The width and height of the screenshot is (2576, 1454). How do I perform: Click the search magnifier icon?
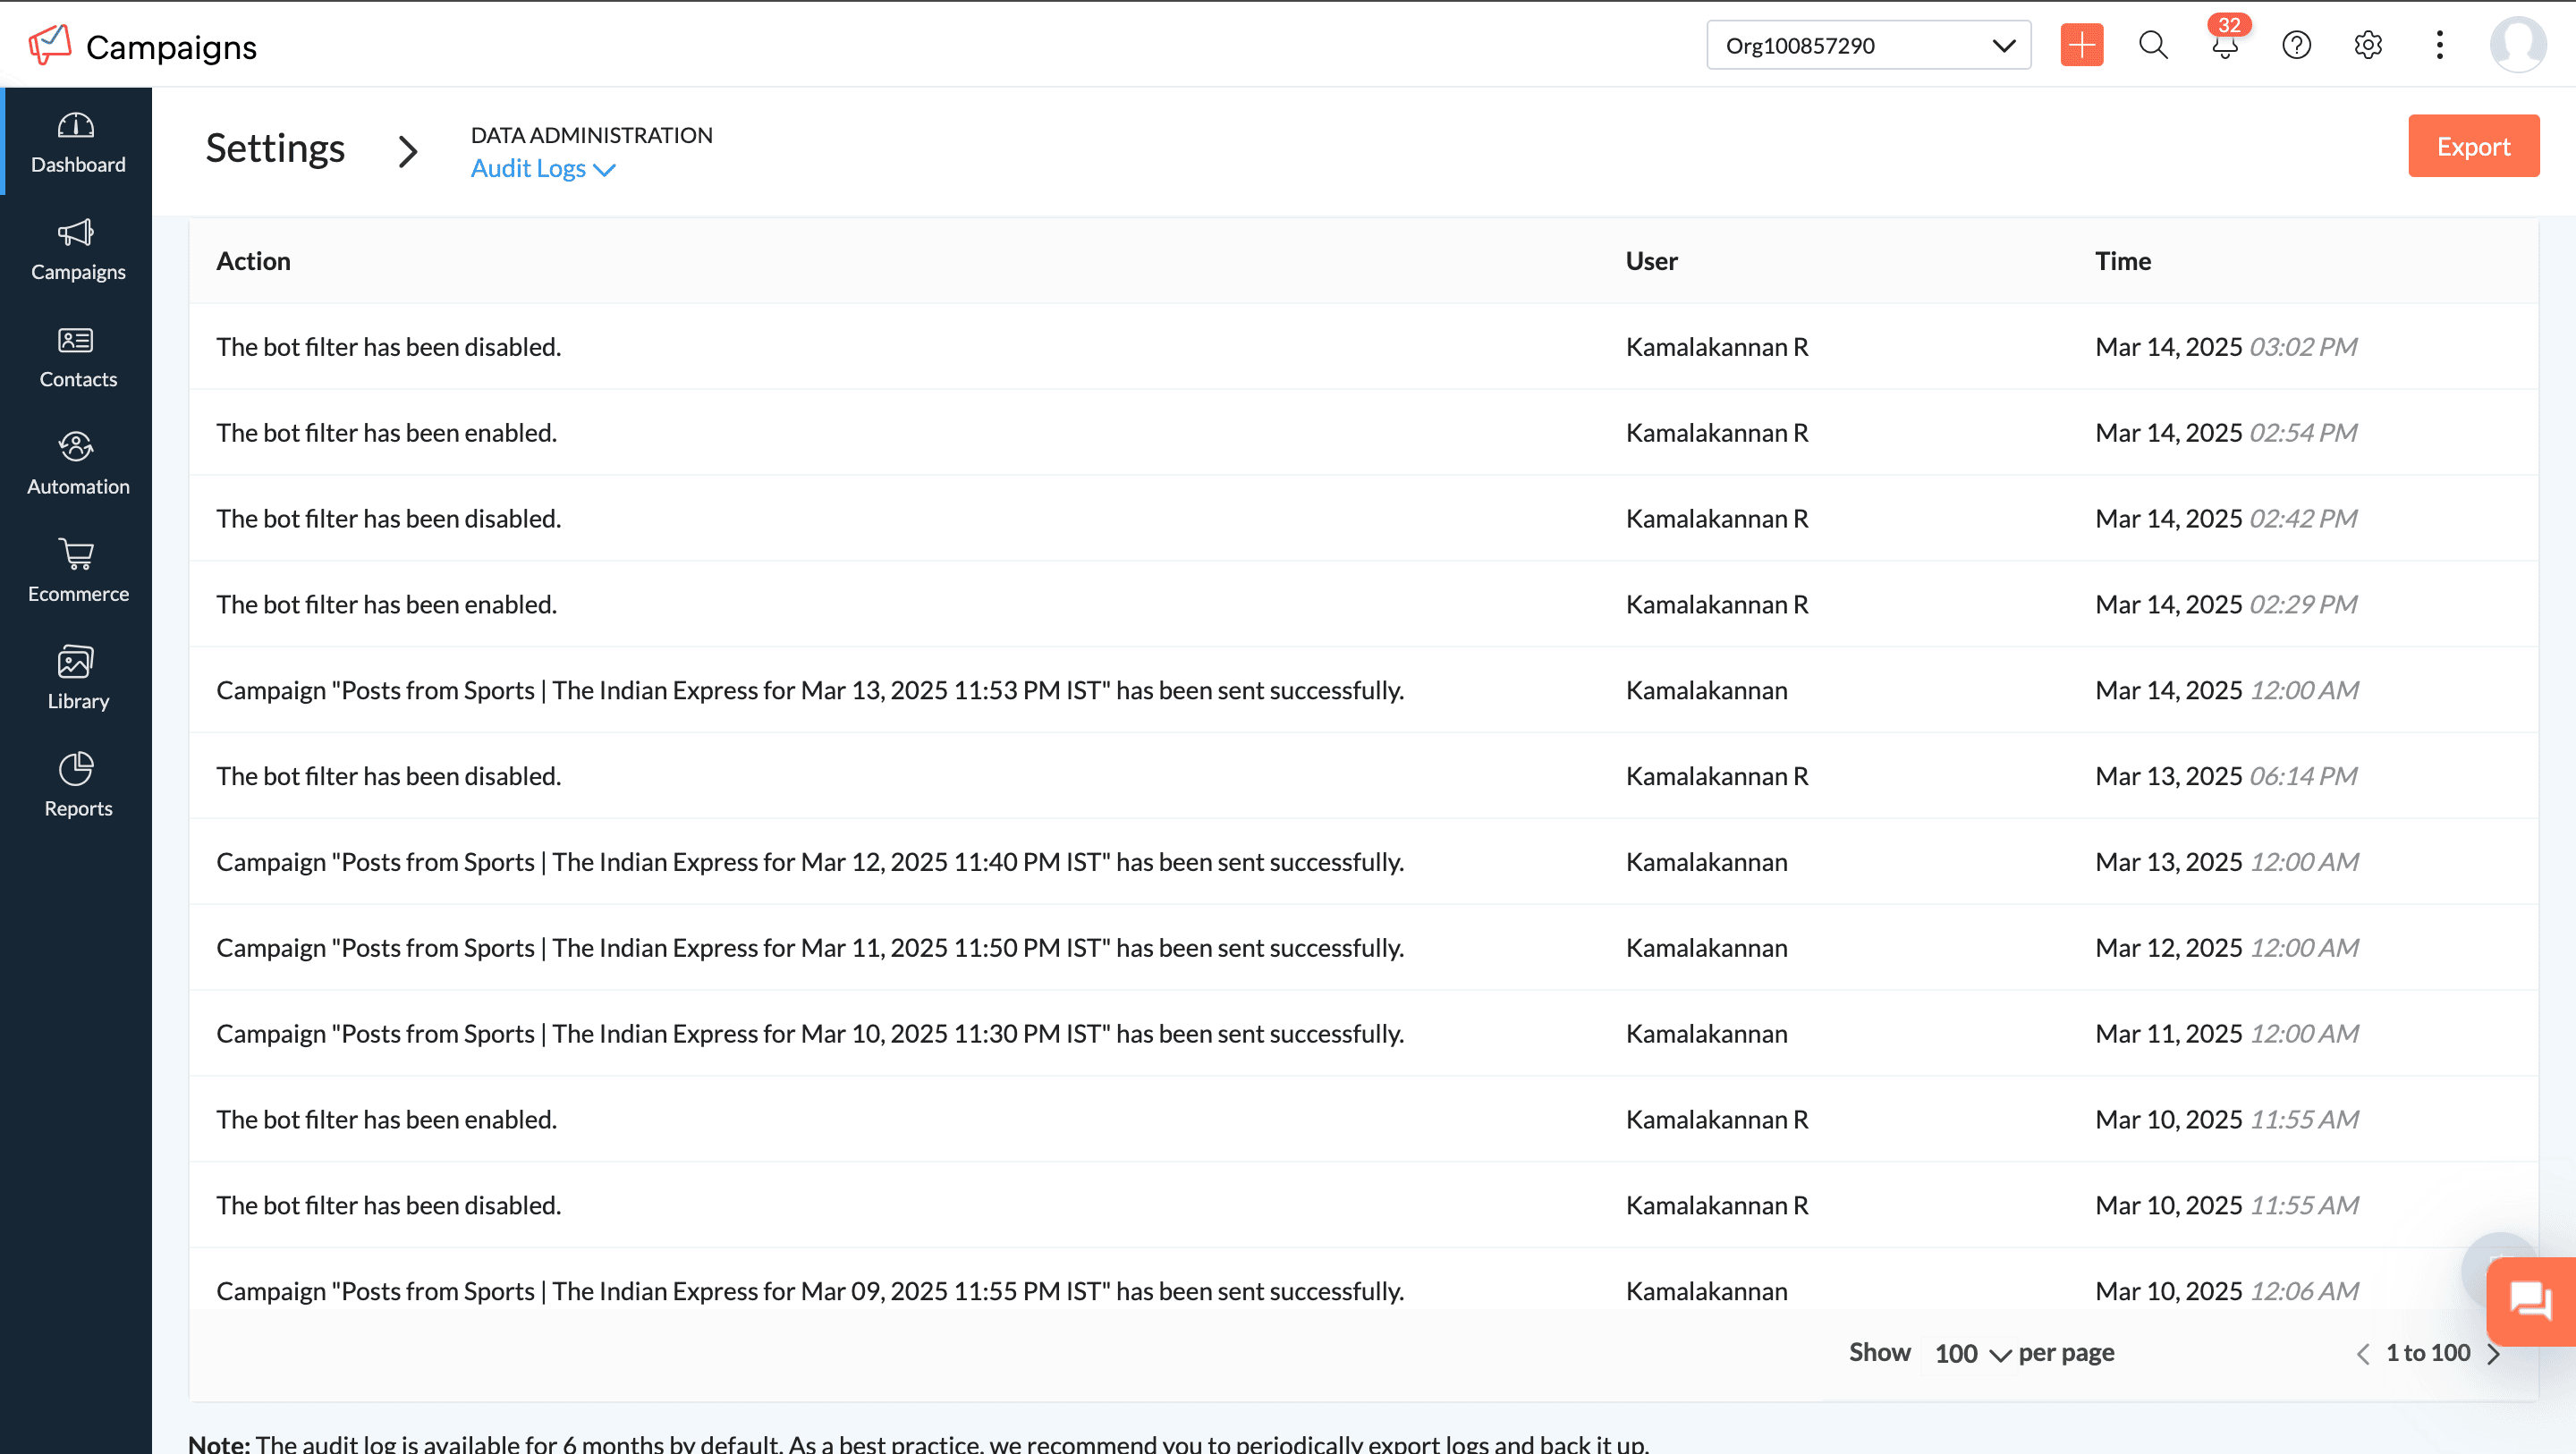[x=2153, y=45]
